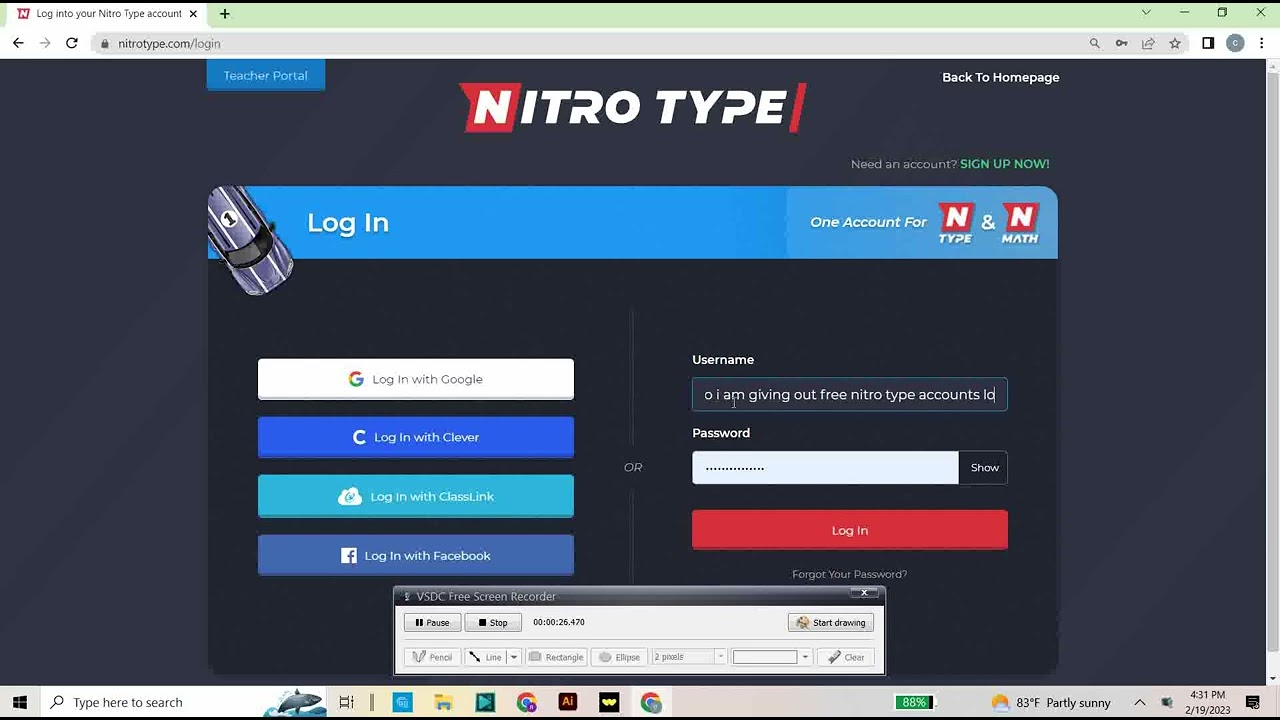Viewport: 1280px width, 720px height.
Task: Log In with Clever
Action: [416, 437]
